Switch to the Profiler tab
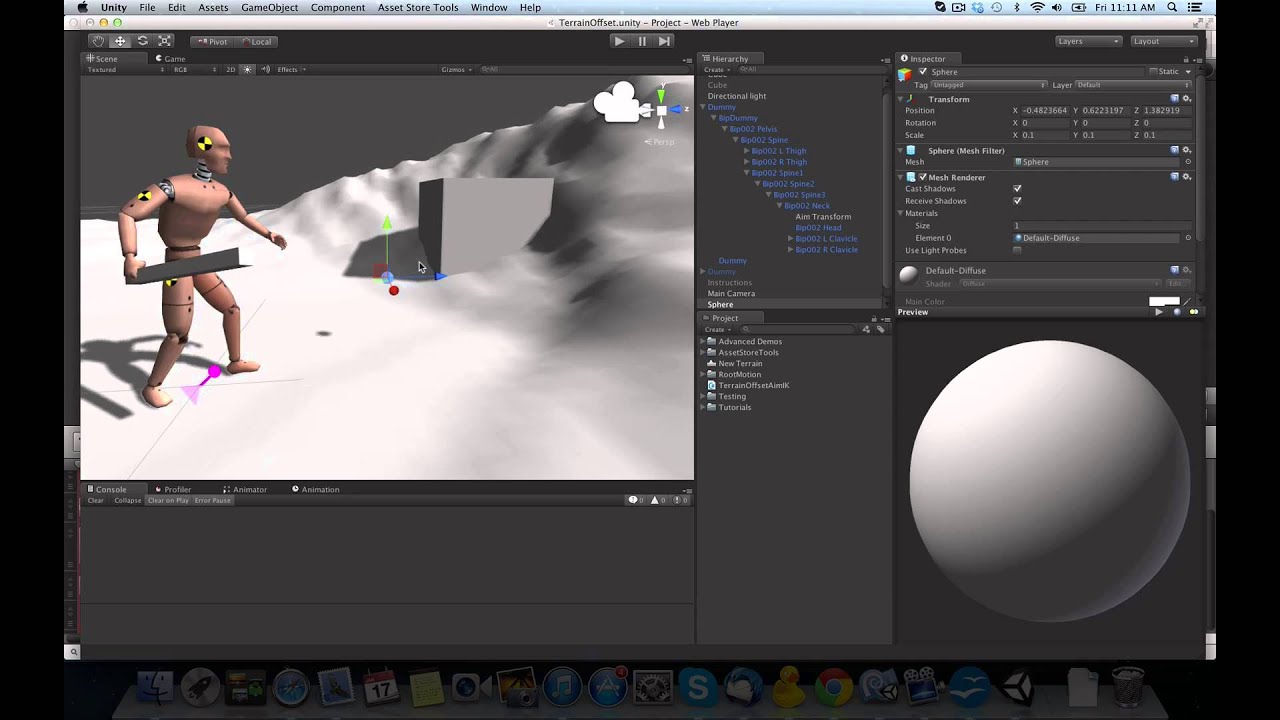Screen dimensions: 1280x720 click(173, 489)
